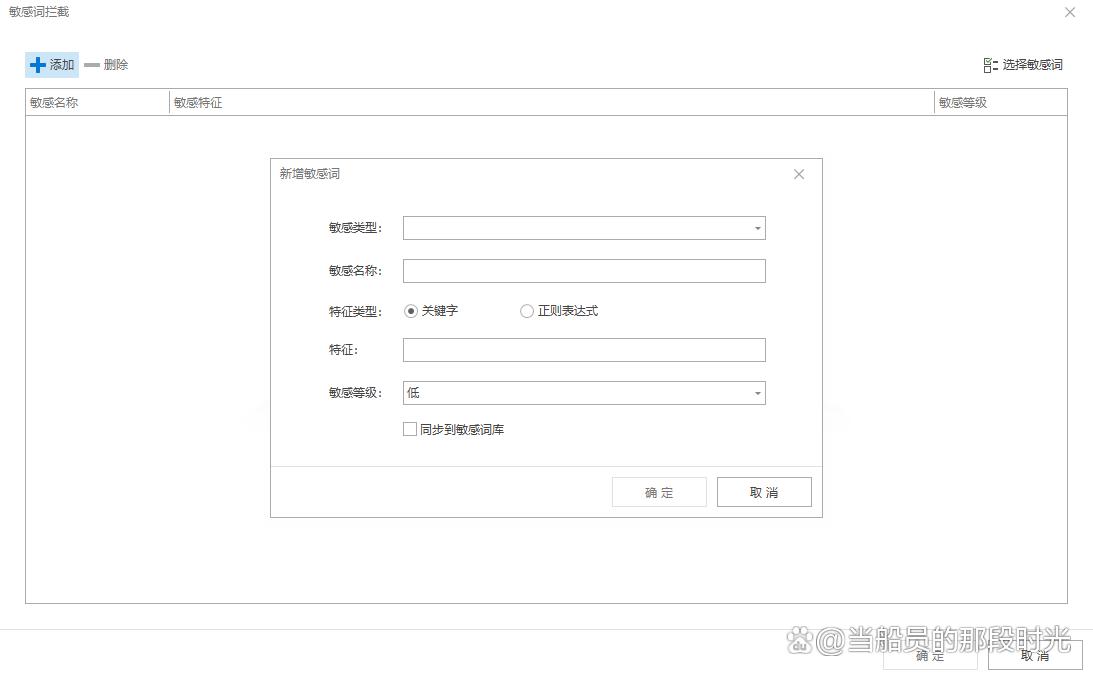Click the 添加 plus button
The image size is (1093, 678).
tap(52, 65)
